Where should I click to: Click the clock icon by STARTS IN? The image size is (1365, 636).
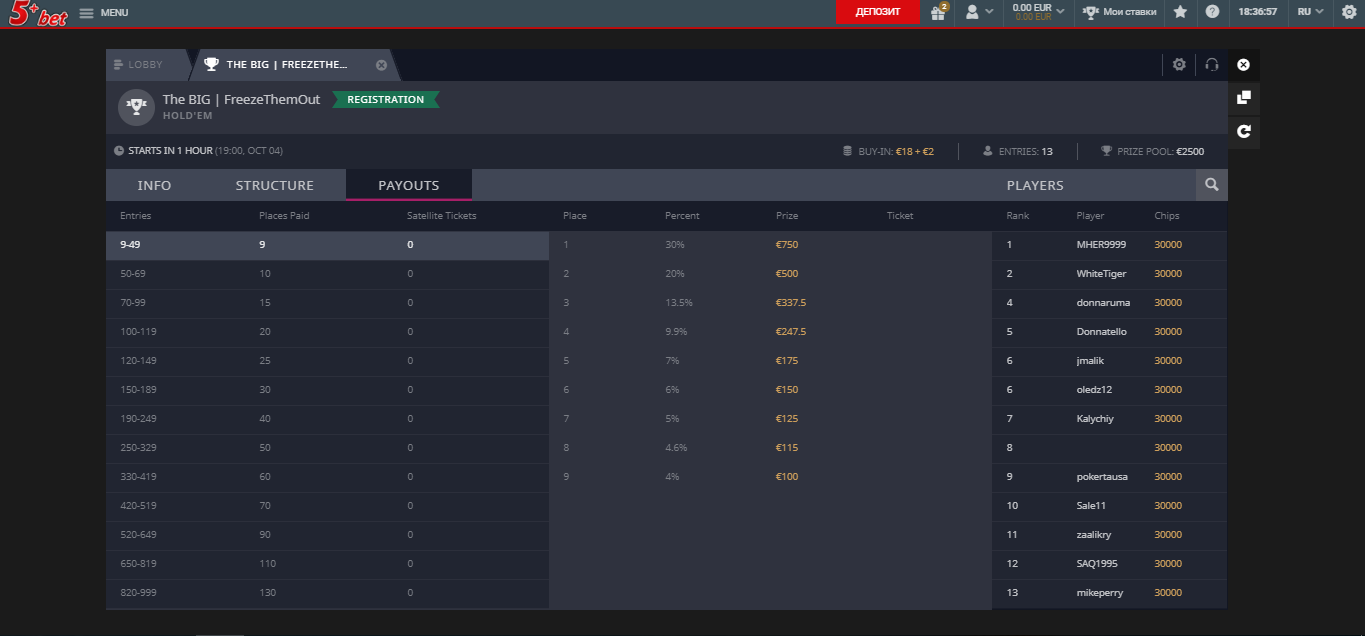pos(119,151)
